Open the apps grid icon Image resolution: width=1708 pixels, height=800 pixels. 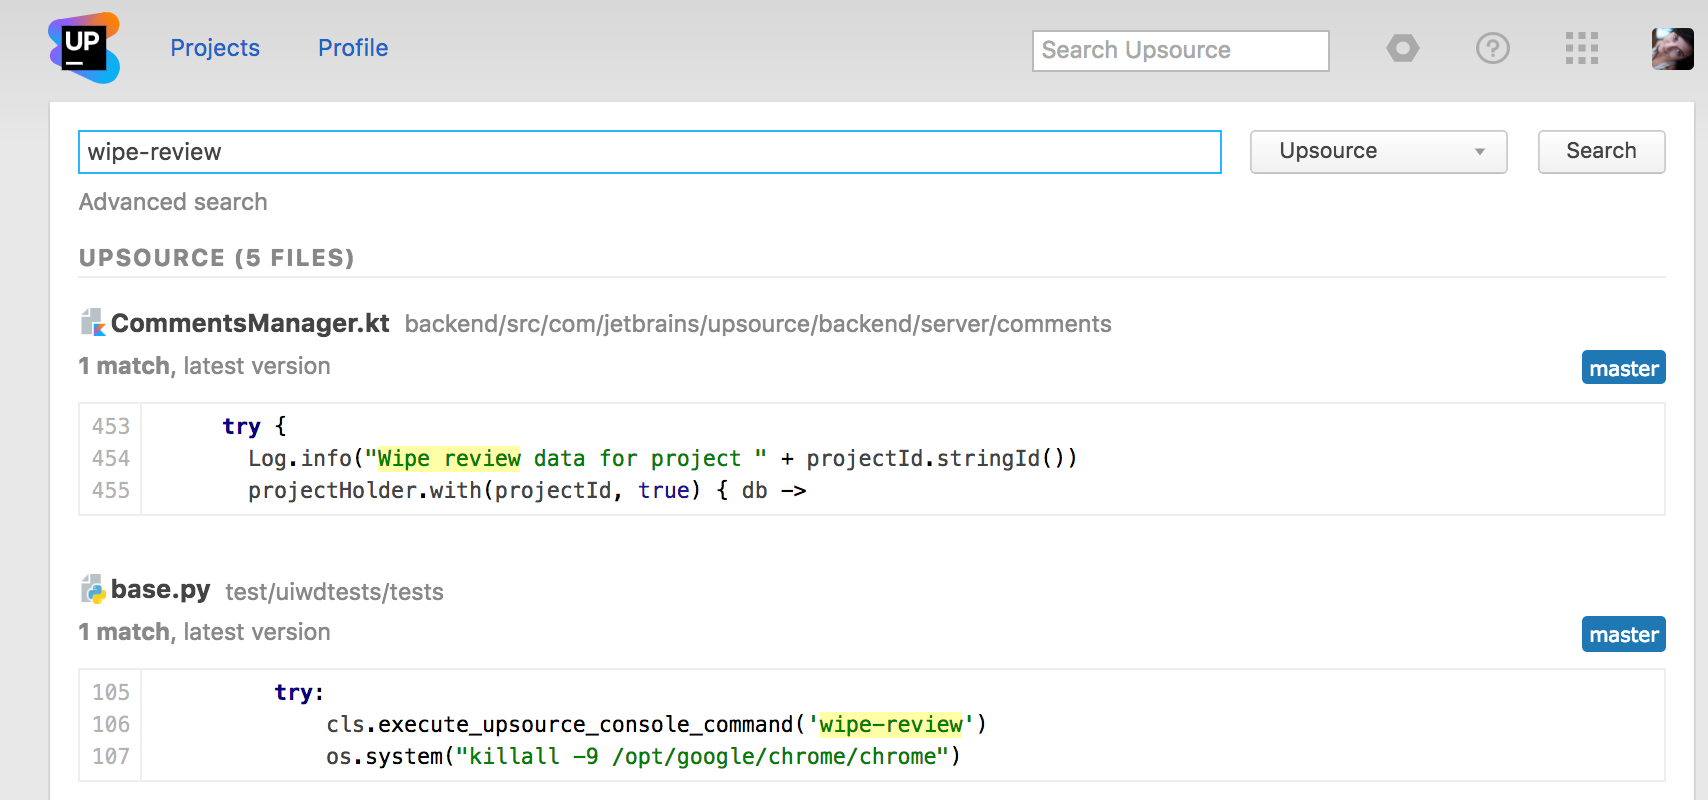click(x=1582, y=48)
